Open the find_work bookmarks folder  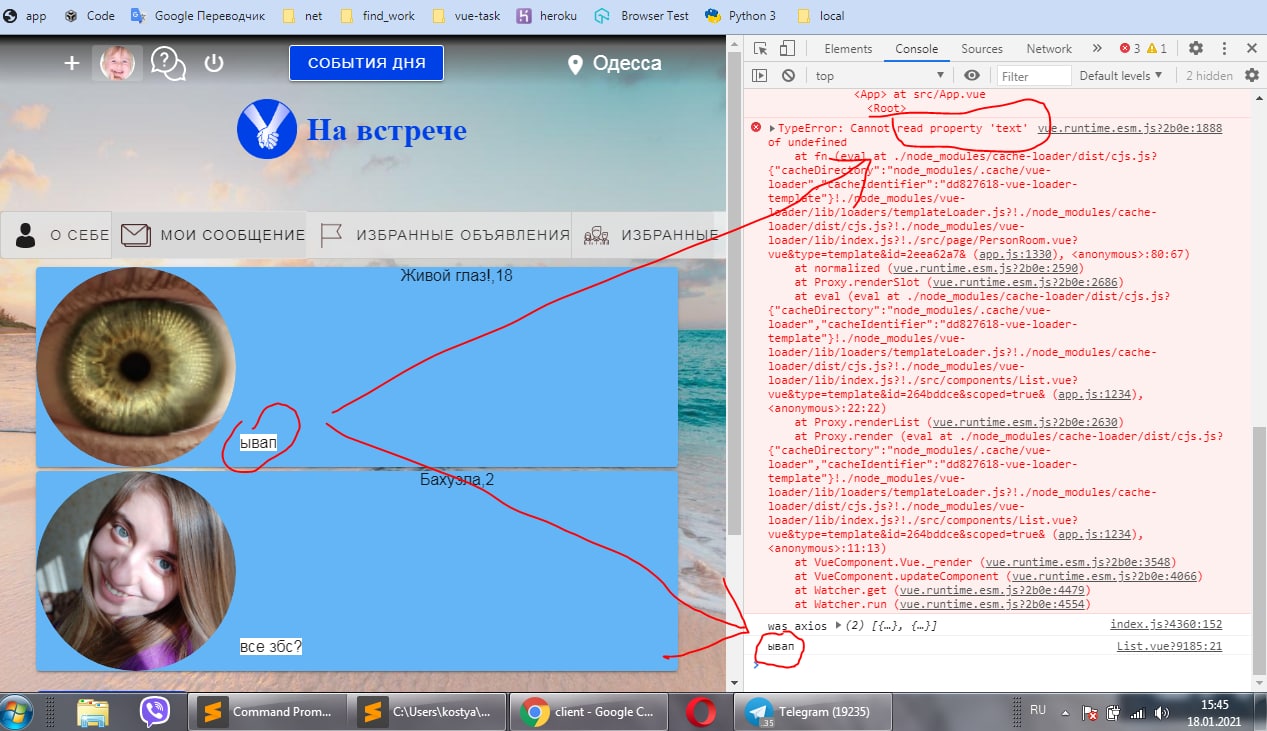[x=379, y=15]
